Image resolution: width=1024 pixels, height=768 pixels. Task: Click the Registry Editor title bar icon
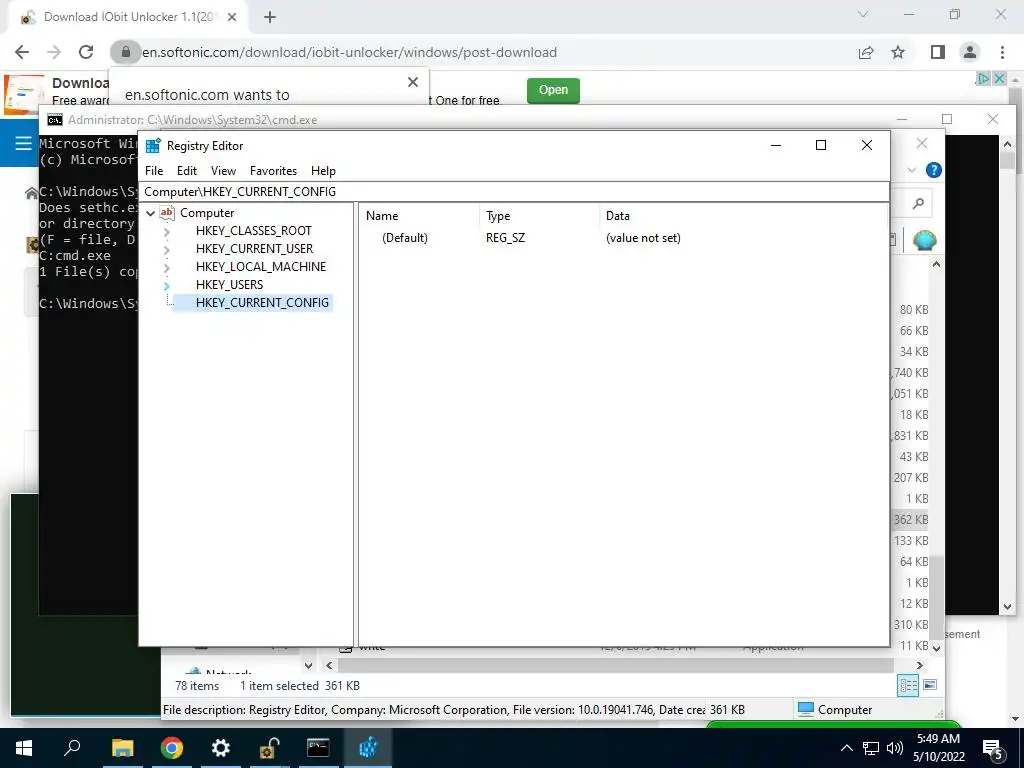tap(153, 146)
